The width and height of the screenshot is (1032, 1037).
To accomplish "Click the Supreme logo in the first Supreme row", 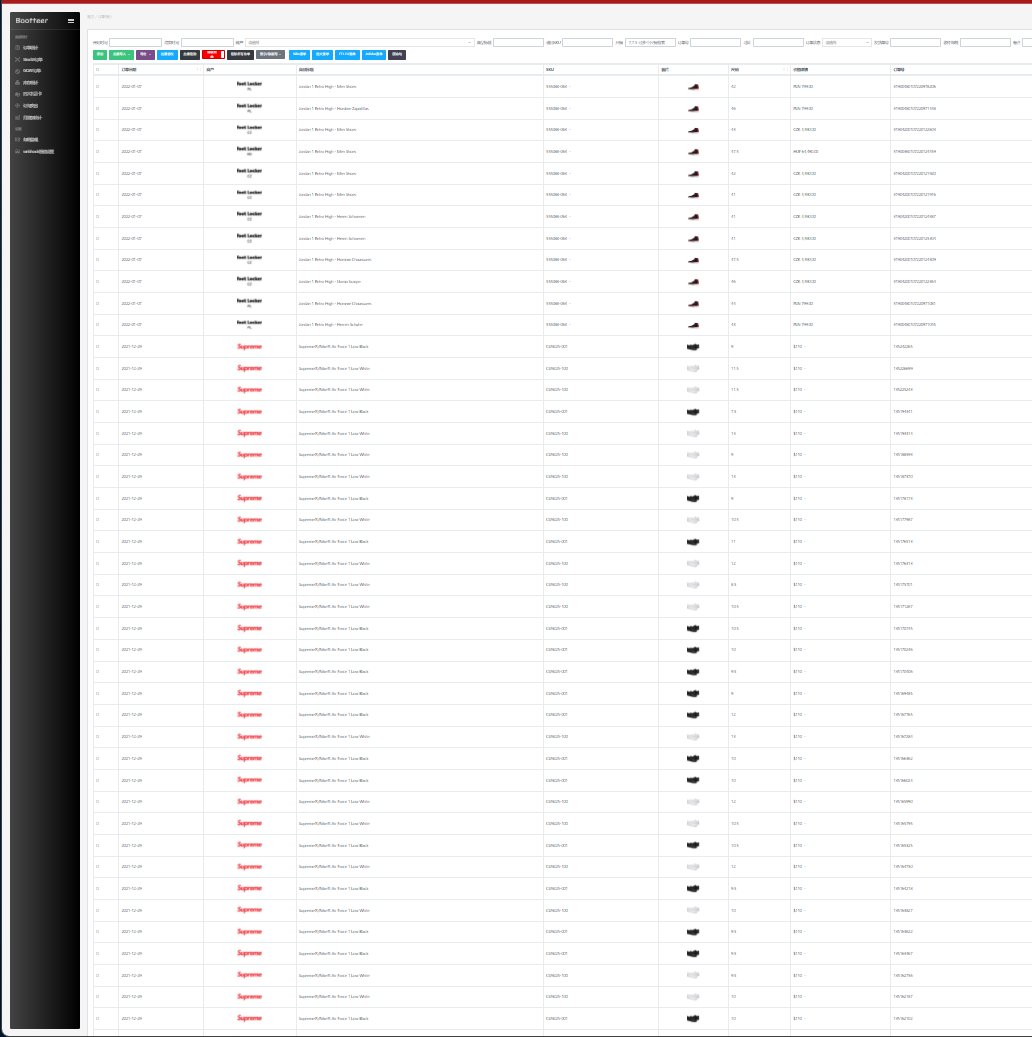I will point(249,347).
